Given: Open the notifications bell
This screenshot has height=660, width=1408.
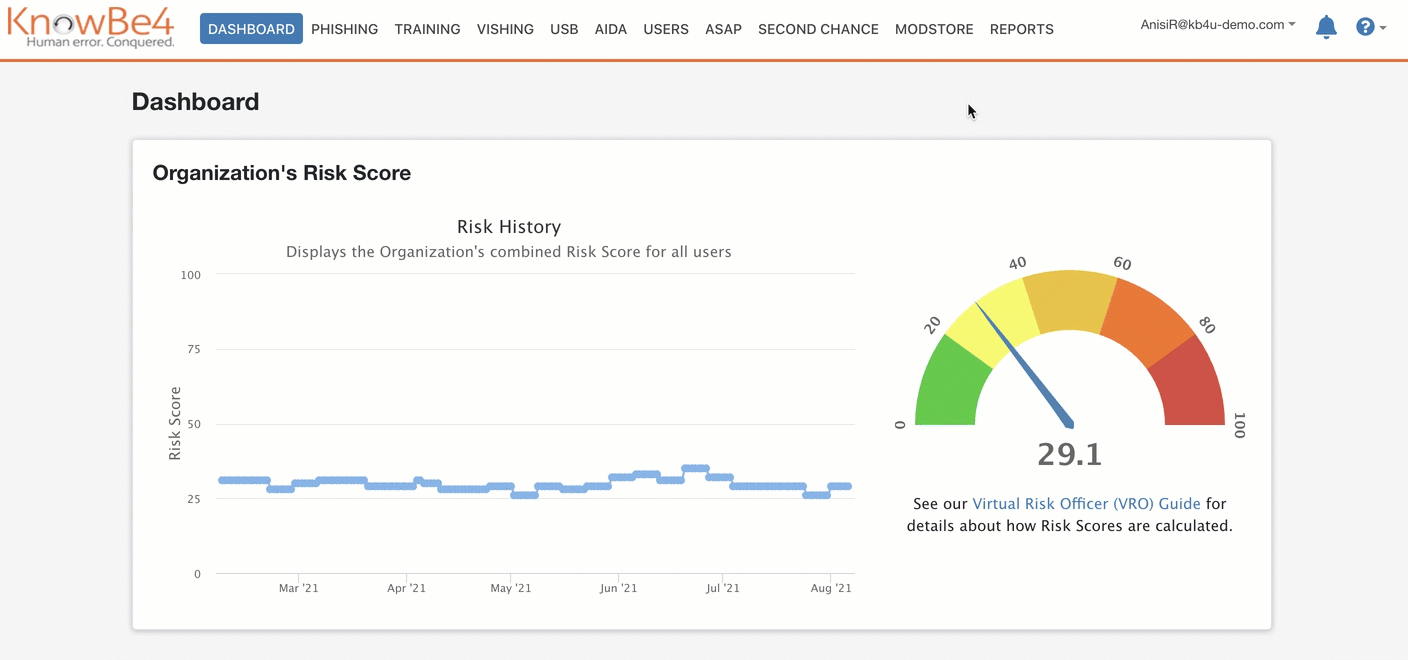Looking at the screenshot, I should pyautogui.click(x=1326, y=27).
